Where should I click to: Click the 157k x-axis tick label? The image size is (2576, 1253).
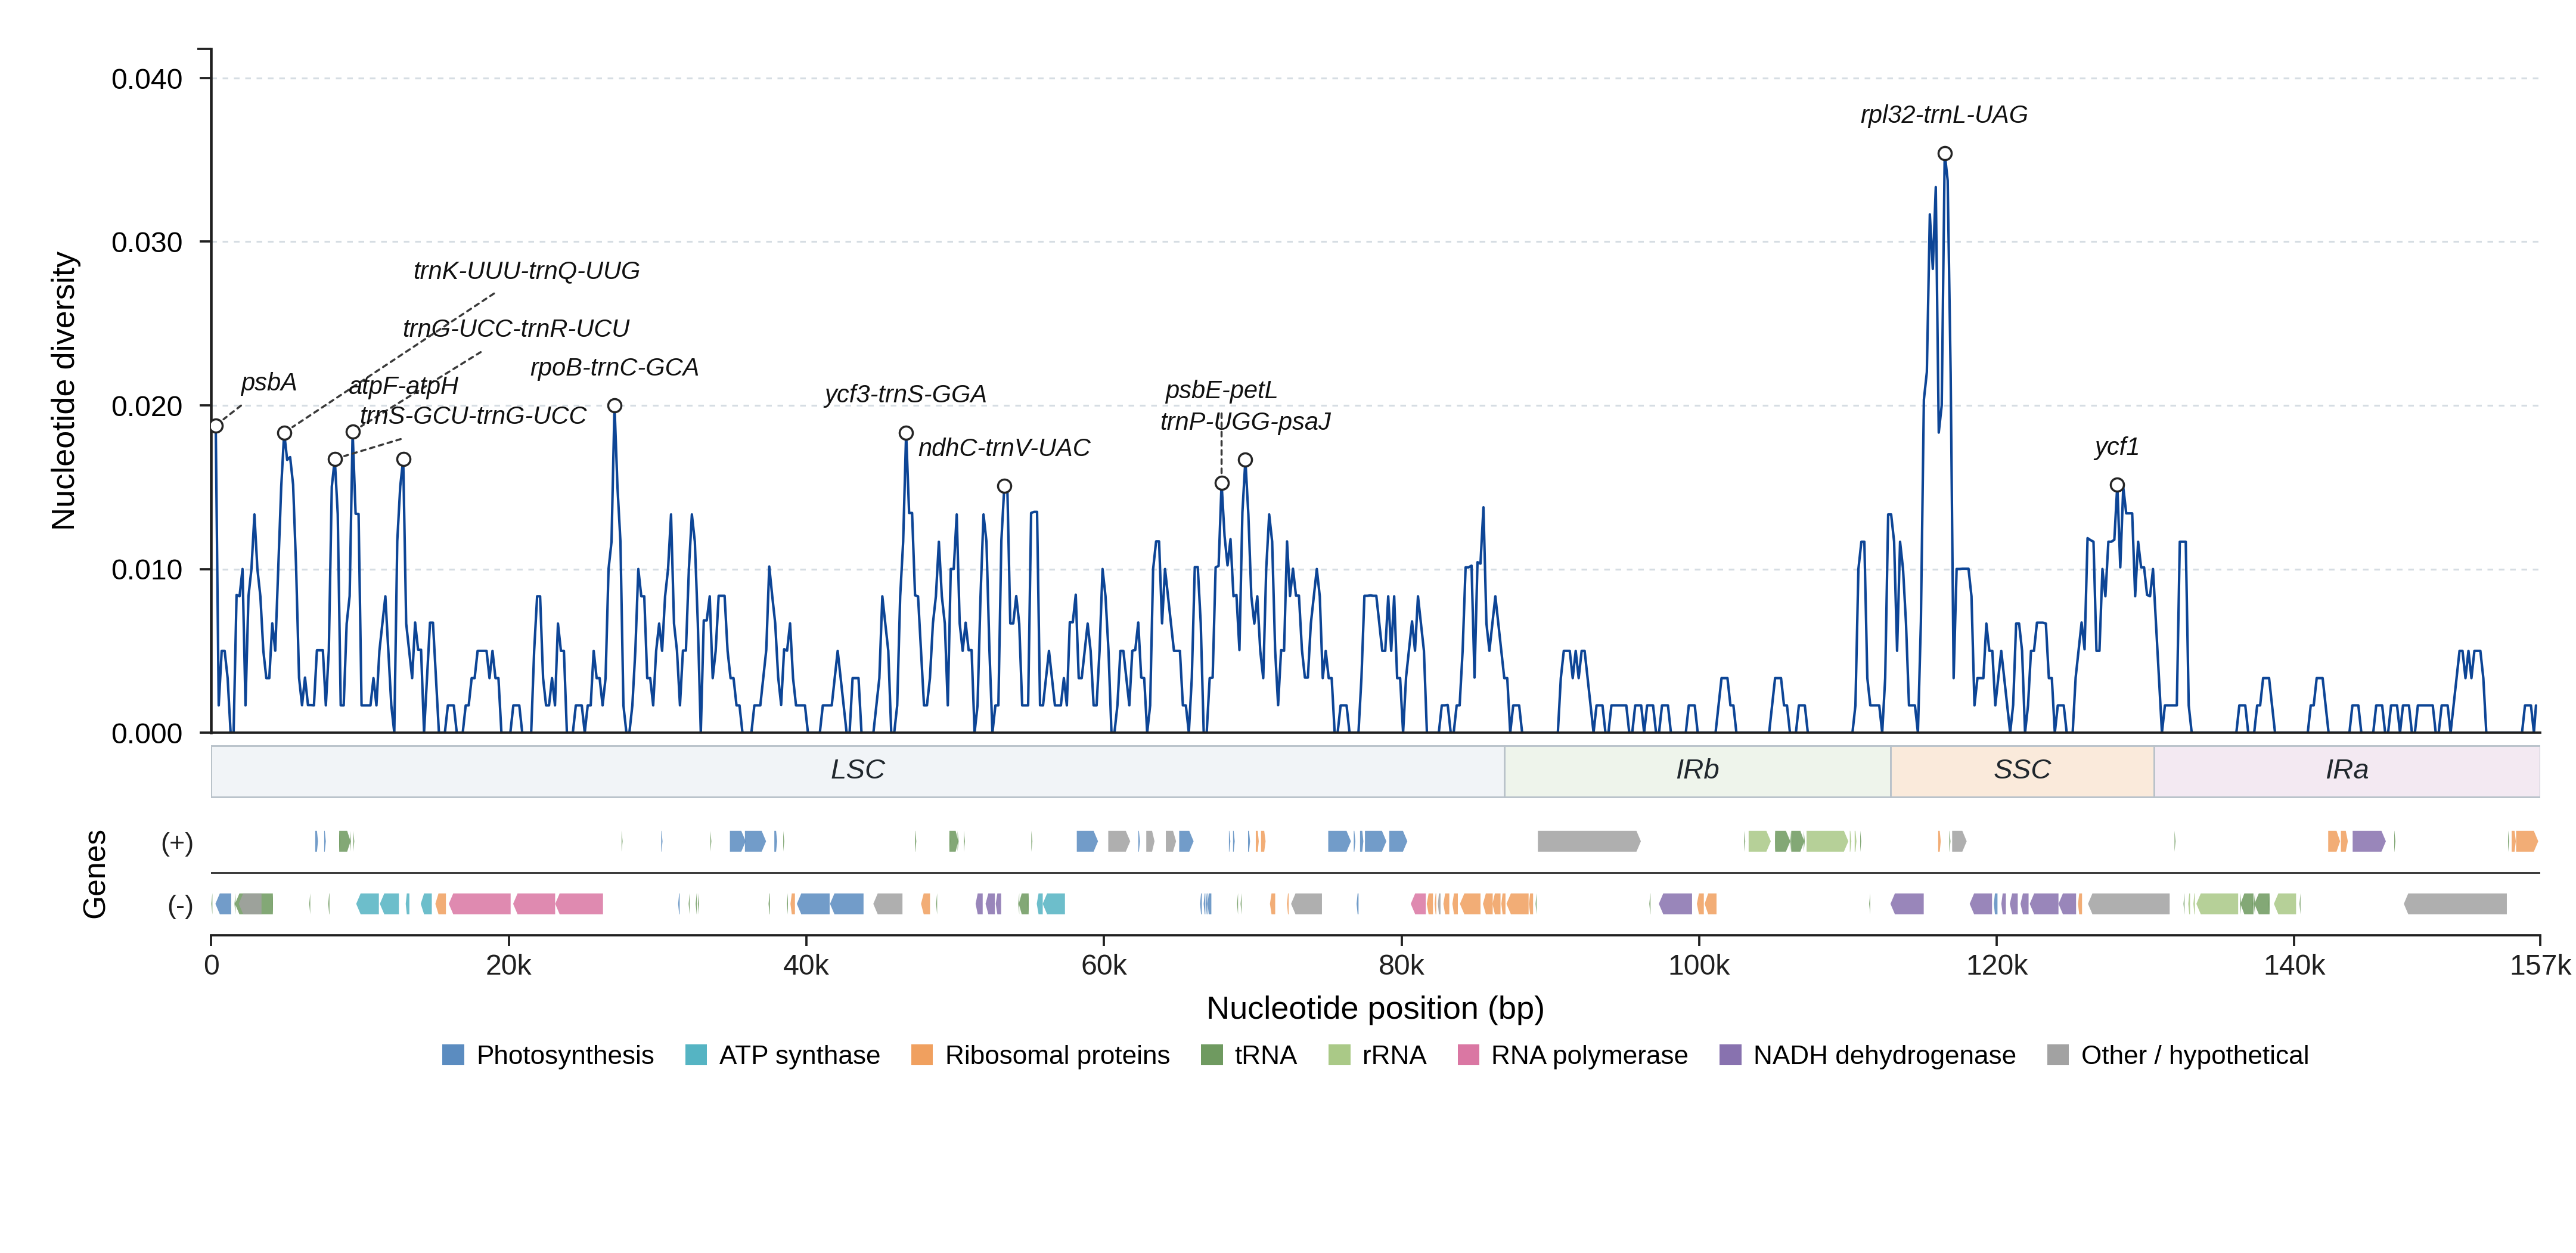click(x=2540, y=966)
